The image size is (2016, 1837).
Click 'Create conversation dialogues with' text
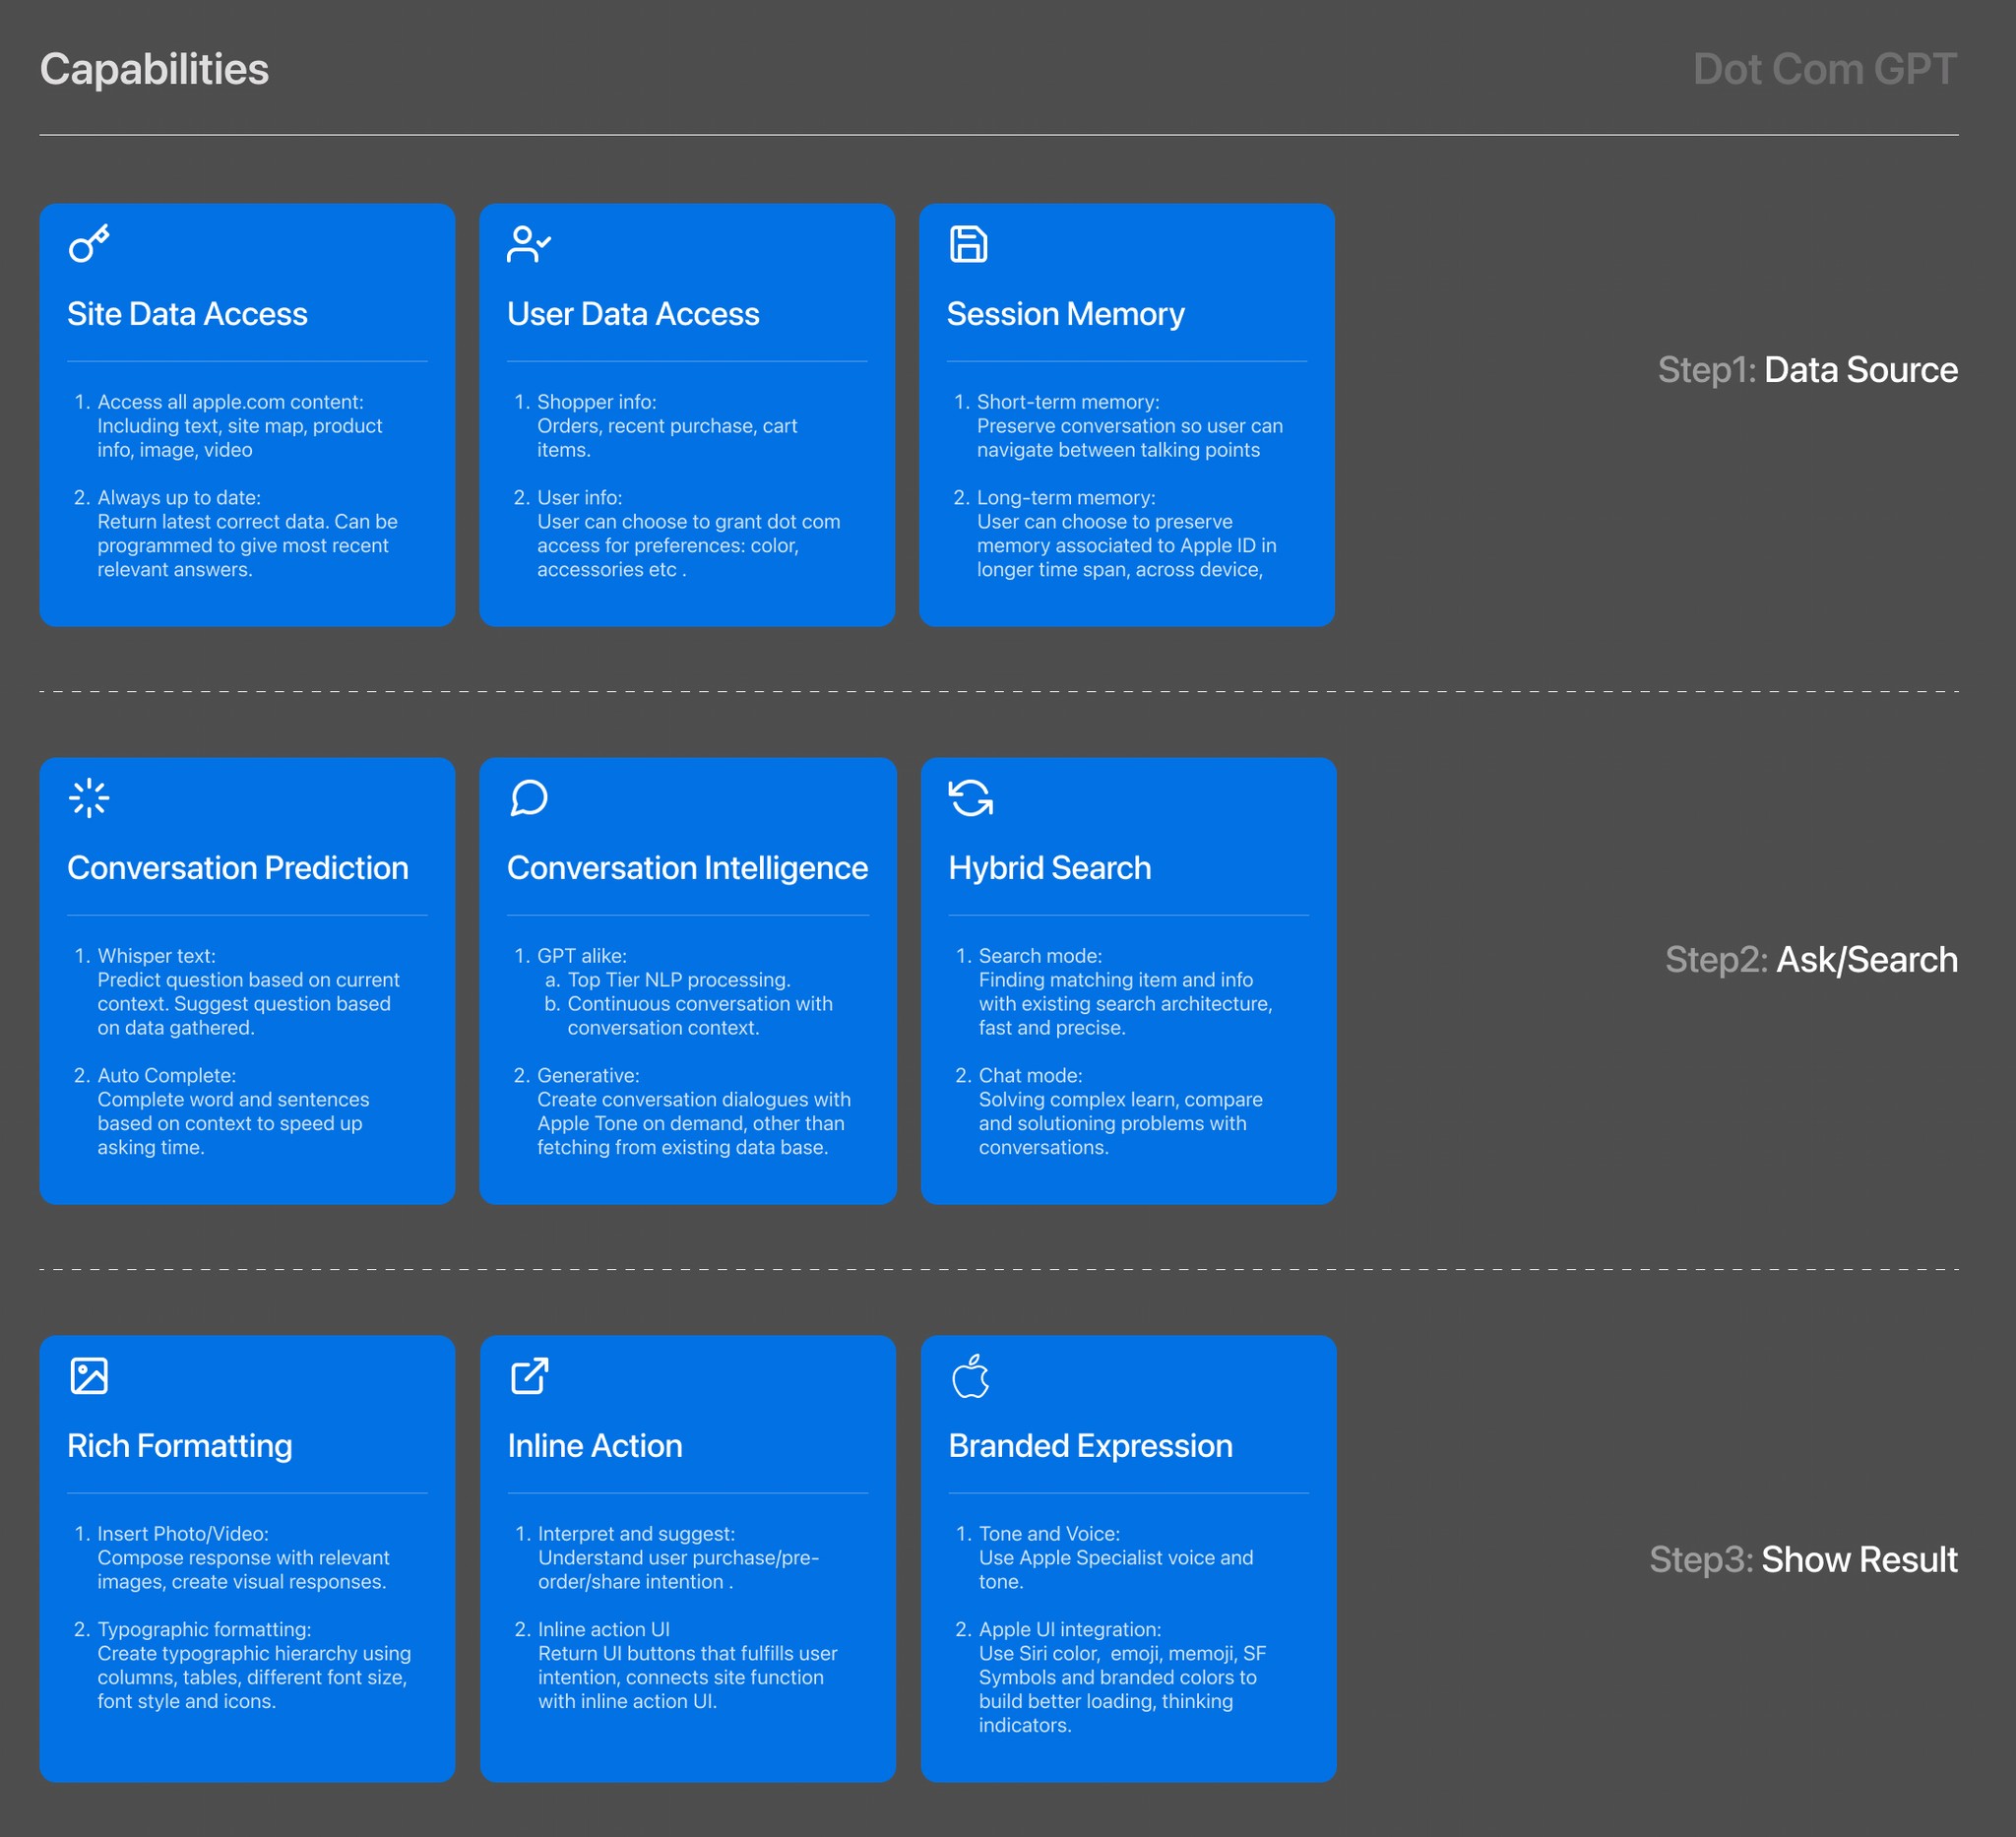pyautogui.click(x=694, y=1100)
